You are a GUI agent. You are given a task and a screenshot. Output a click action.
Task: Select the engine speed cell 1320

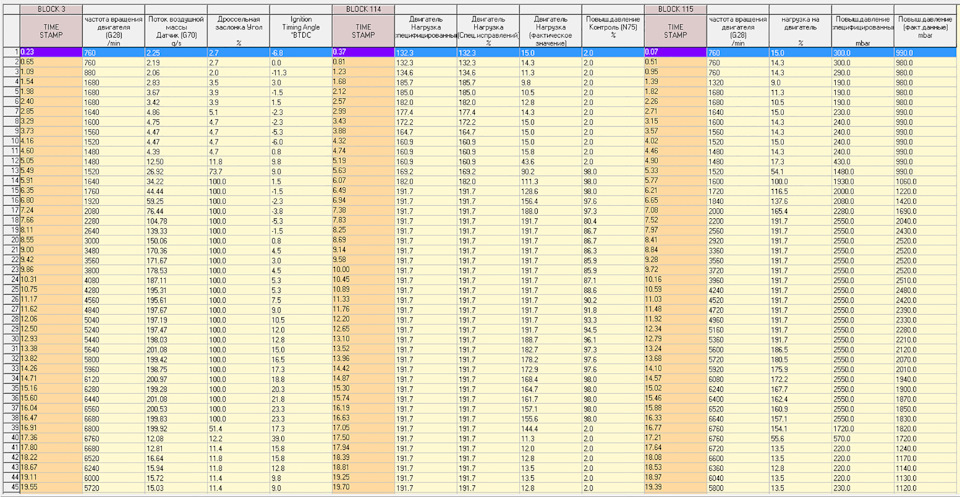coord(737,81)
